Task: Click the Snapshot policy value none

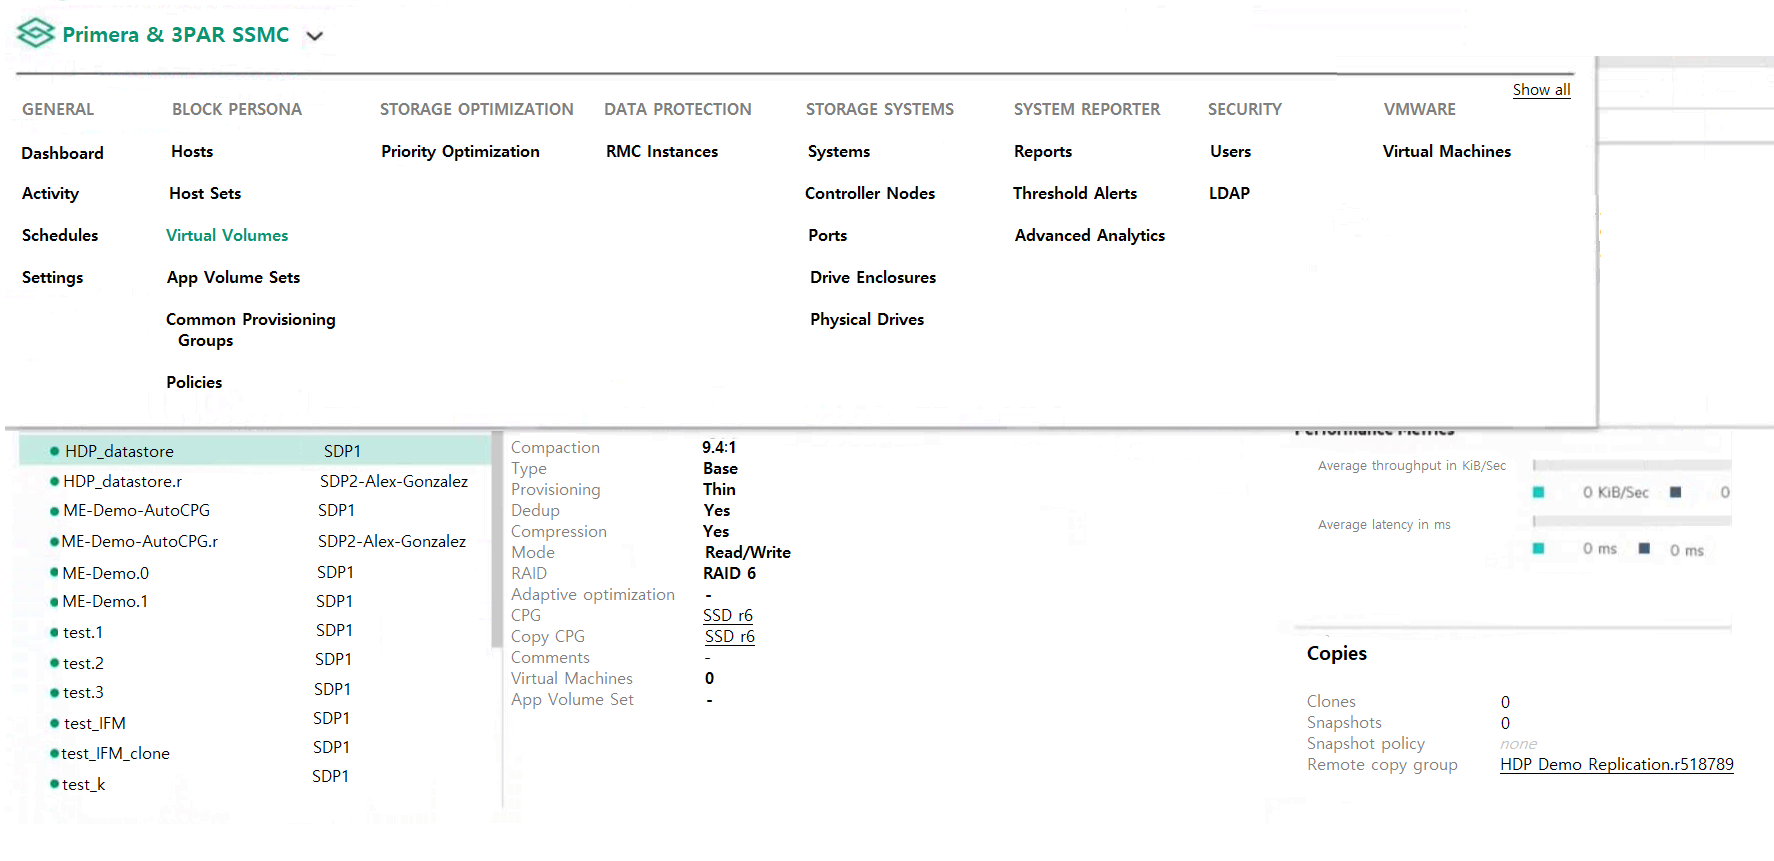Action: [1519, 744]
